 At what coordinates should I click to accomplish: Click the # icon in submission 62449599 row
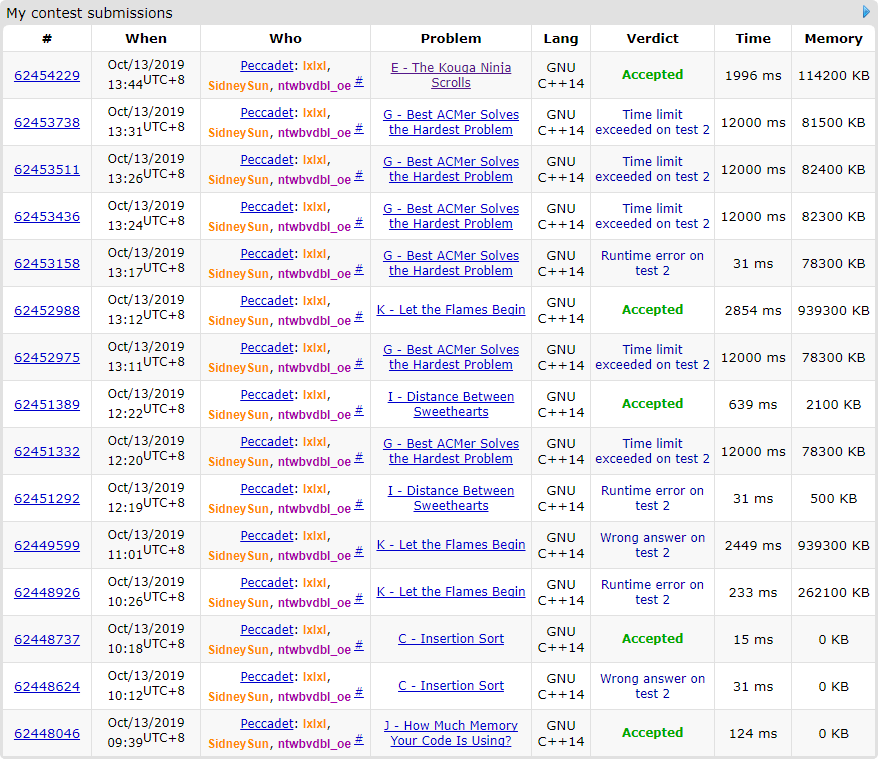(x=359, y=552)
